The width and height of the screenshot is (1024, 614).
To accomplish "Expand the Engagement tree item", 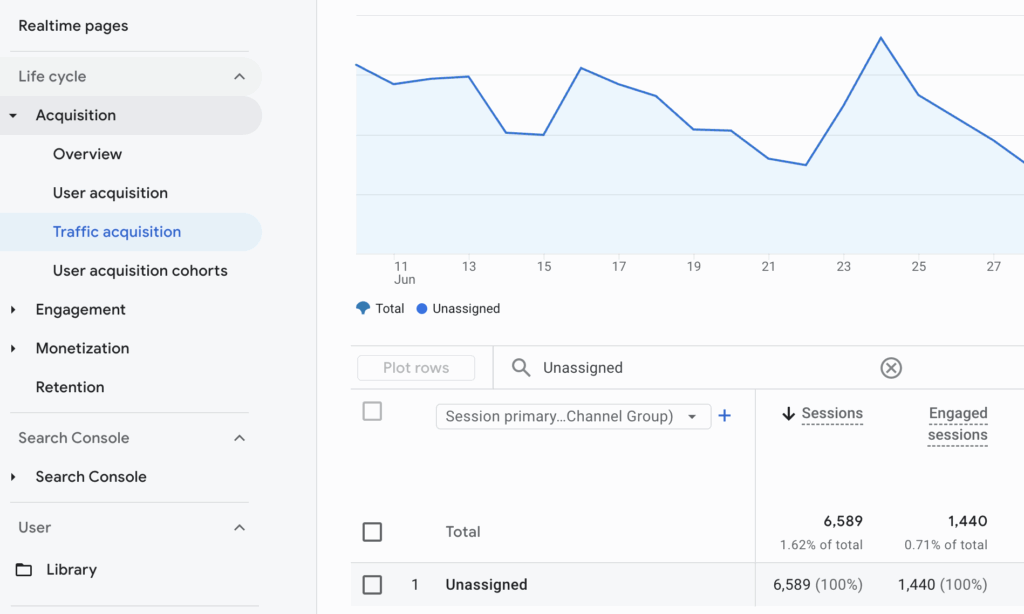I will point(13,310).
